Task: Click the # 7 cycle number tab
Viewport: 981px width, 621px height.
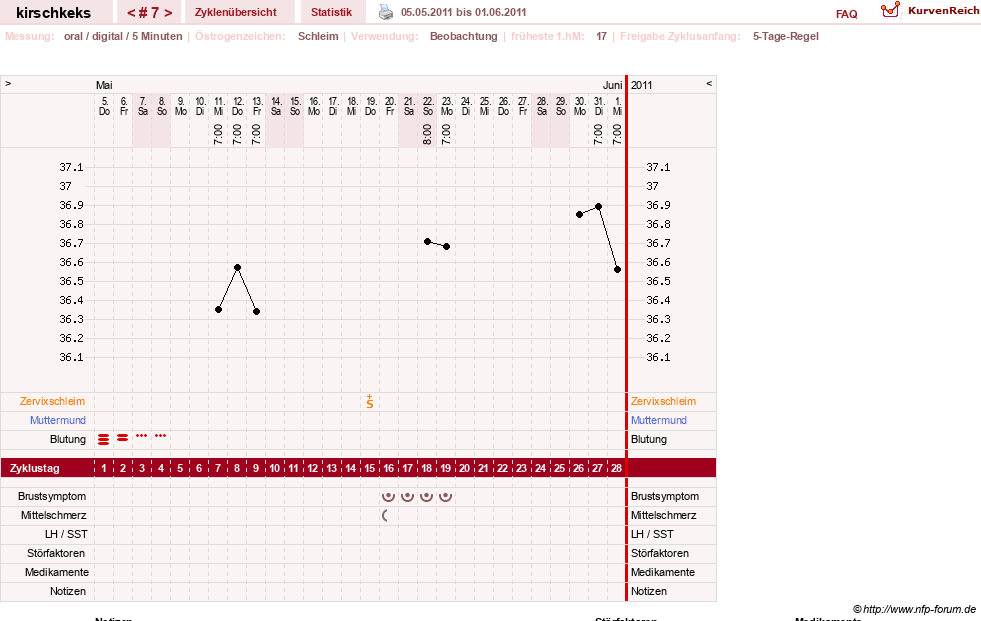Action: pyautogui.click(x=150, y=13)
